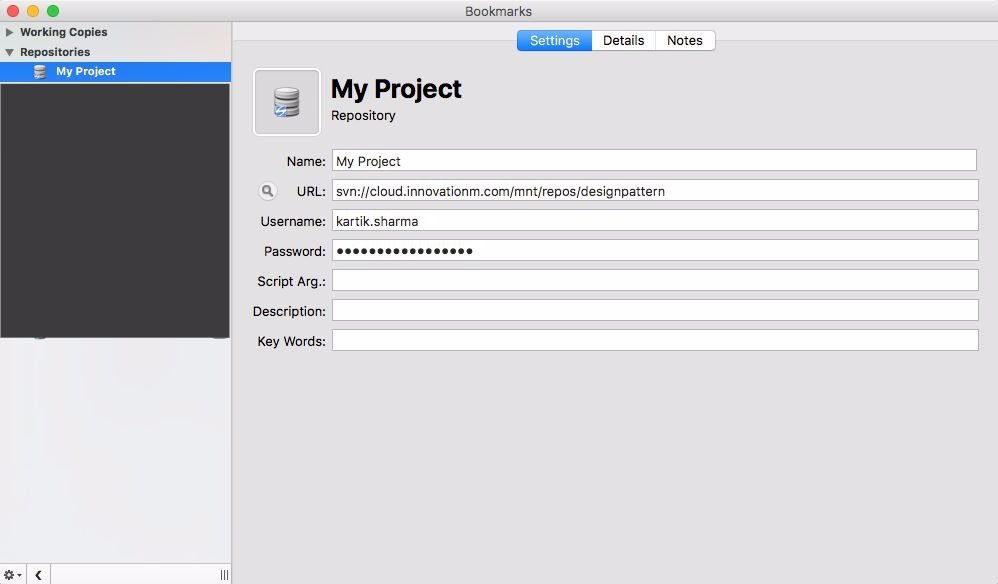Switch to the Details tab
Viewport: 998px width, 584px height.
point(623,41)
